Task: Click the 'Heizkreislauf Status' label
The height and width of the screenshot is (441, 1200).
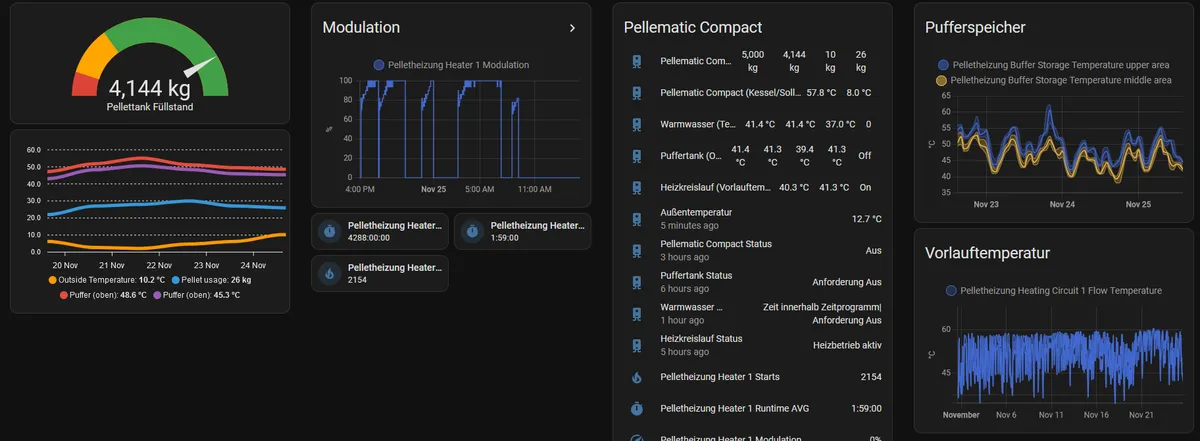Action: (702, 338)
